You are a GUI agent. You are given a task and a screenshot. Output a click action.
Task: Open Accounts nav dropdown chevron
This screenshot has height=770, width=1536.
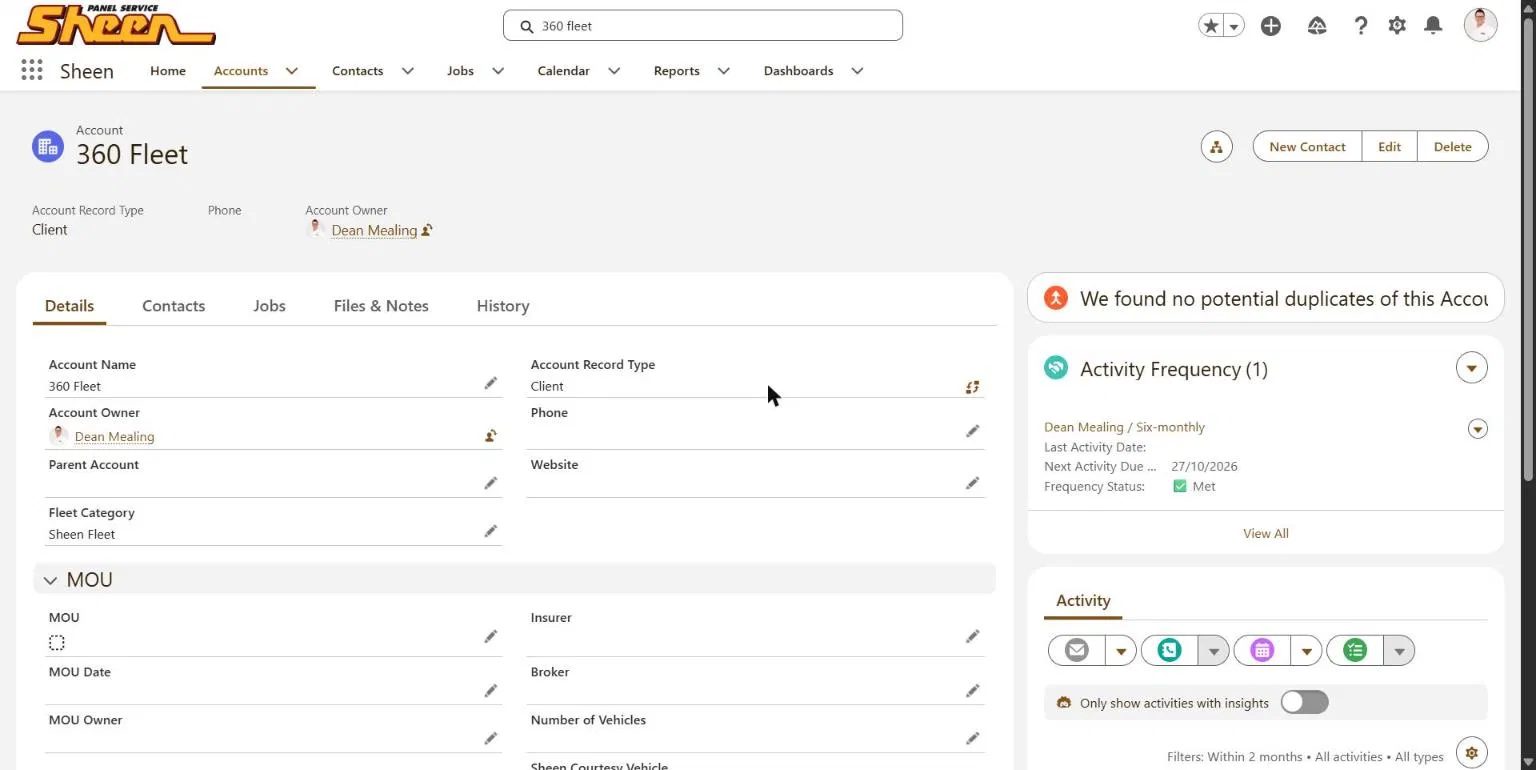(292, 71)
